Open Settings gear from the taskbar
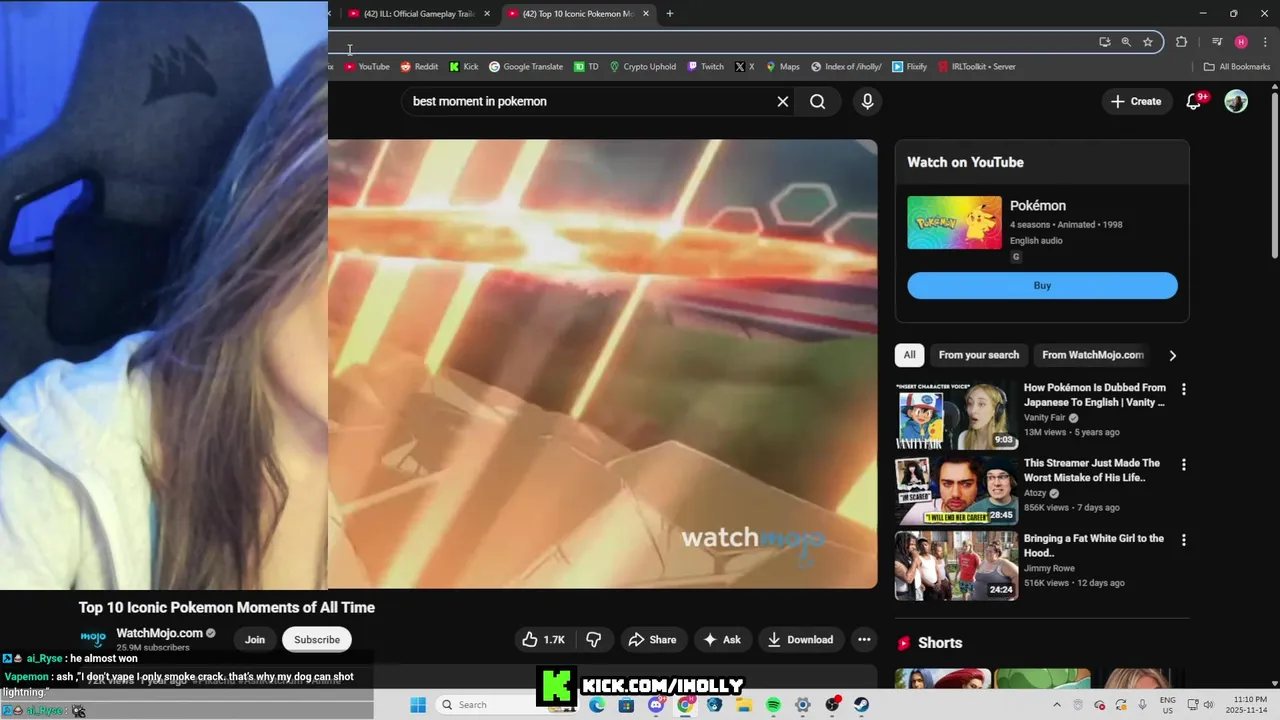 [803, 705]
